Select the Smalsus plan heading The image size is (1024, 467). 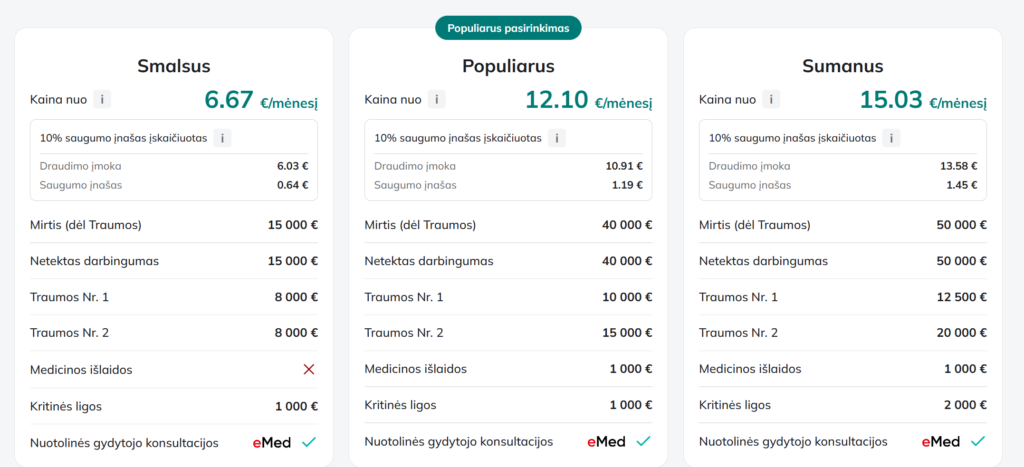[174, 66]
